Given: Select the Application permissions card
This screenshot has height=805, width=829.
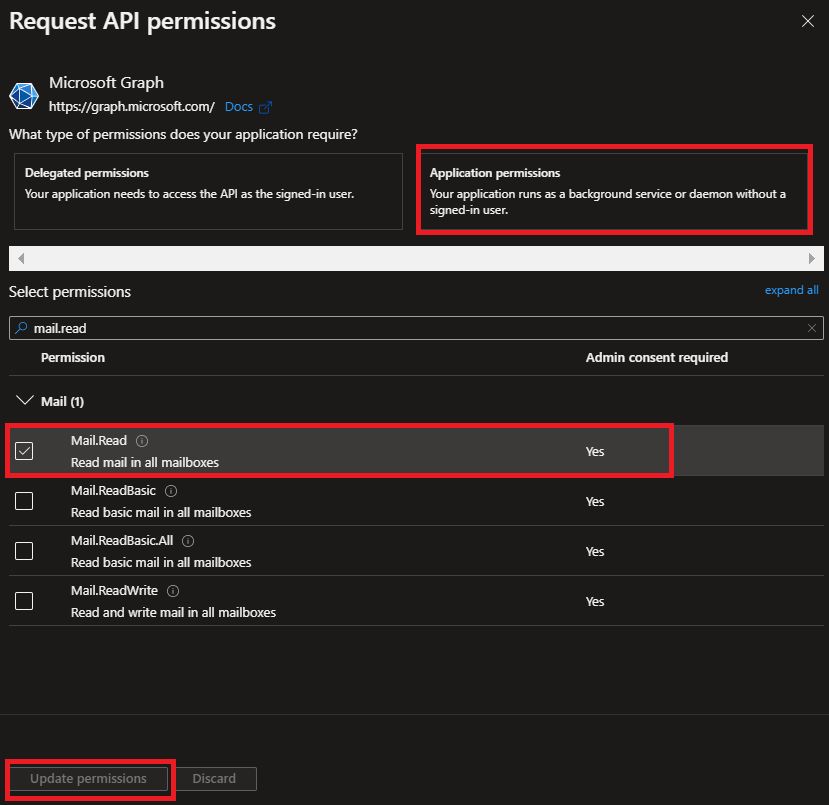Looking at the screenshot, I should (x=614, y=191).
